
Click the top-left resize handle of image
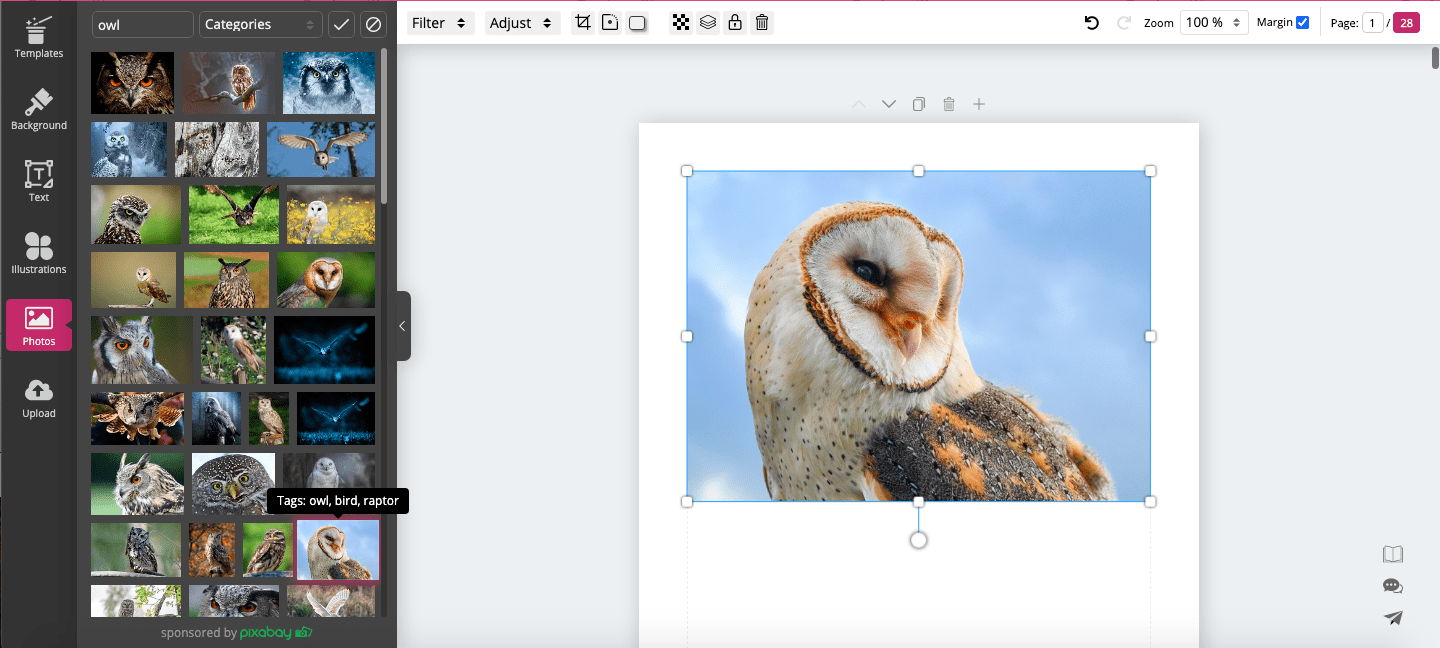687,171
